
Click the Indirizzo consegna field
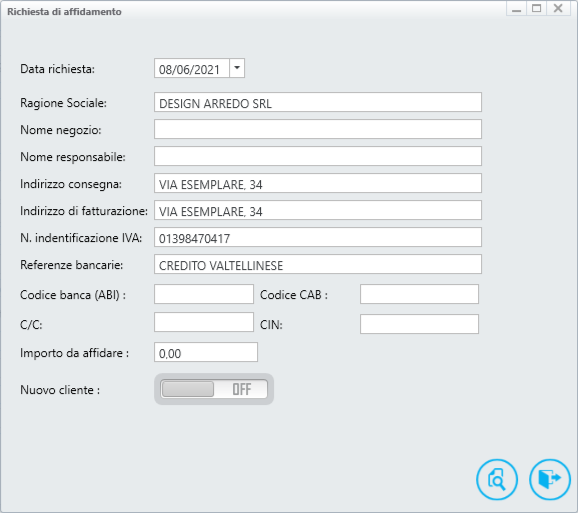point(318,183)
